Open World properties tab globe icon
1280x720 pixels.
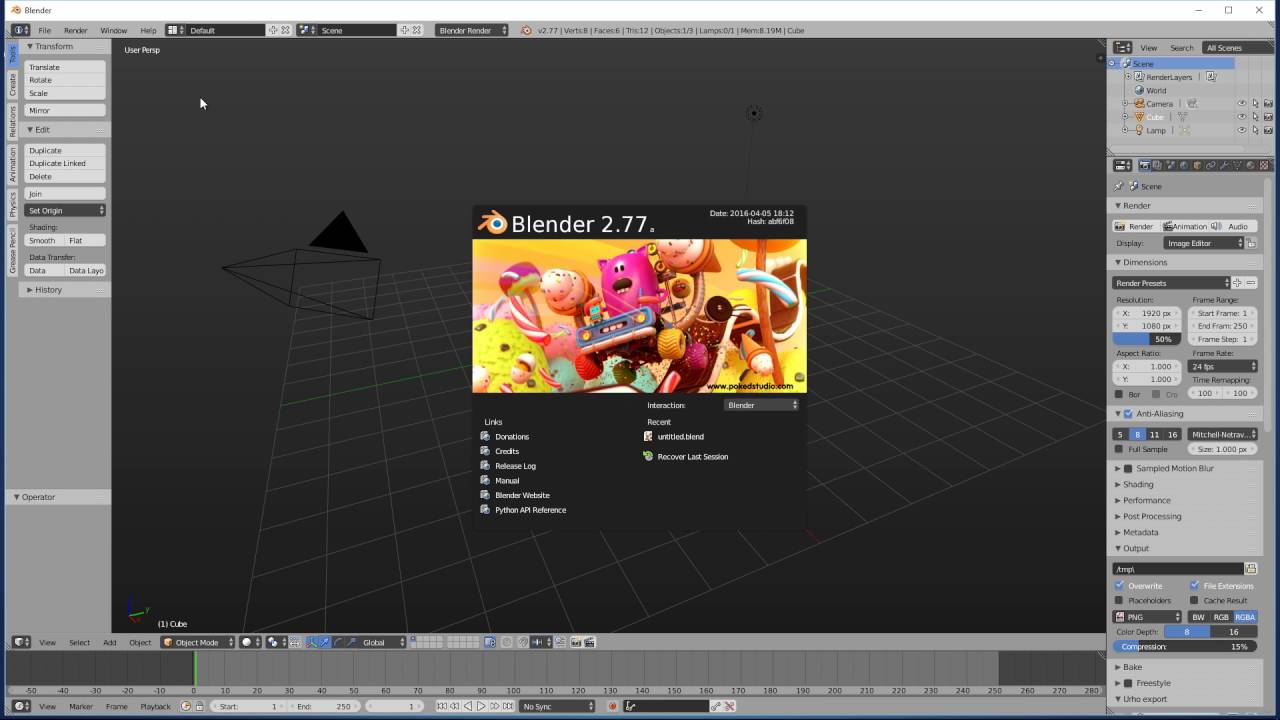[x=1184, y=165]
